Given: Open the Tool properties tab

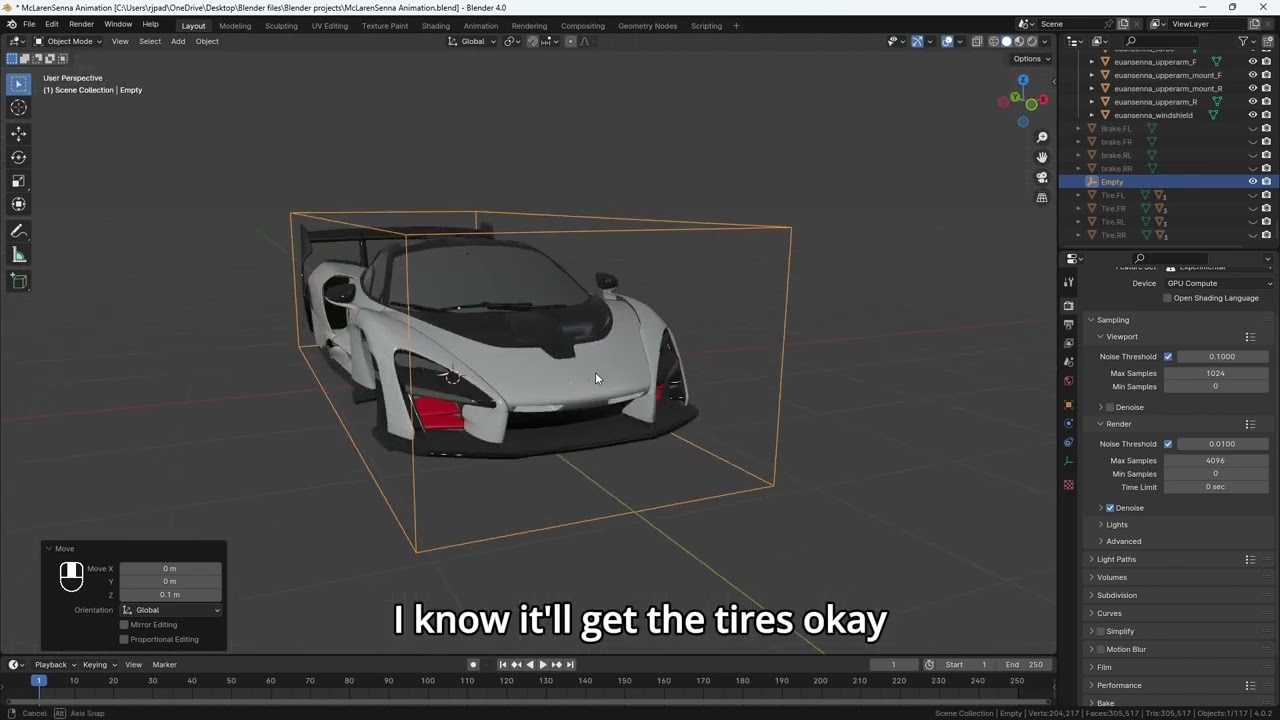Looking at the screenshot, I should 1068,282.
